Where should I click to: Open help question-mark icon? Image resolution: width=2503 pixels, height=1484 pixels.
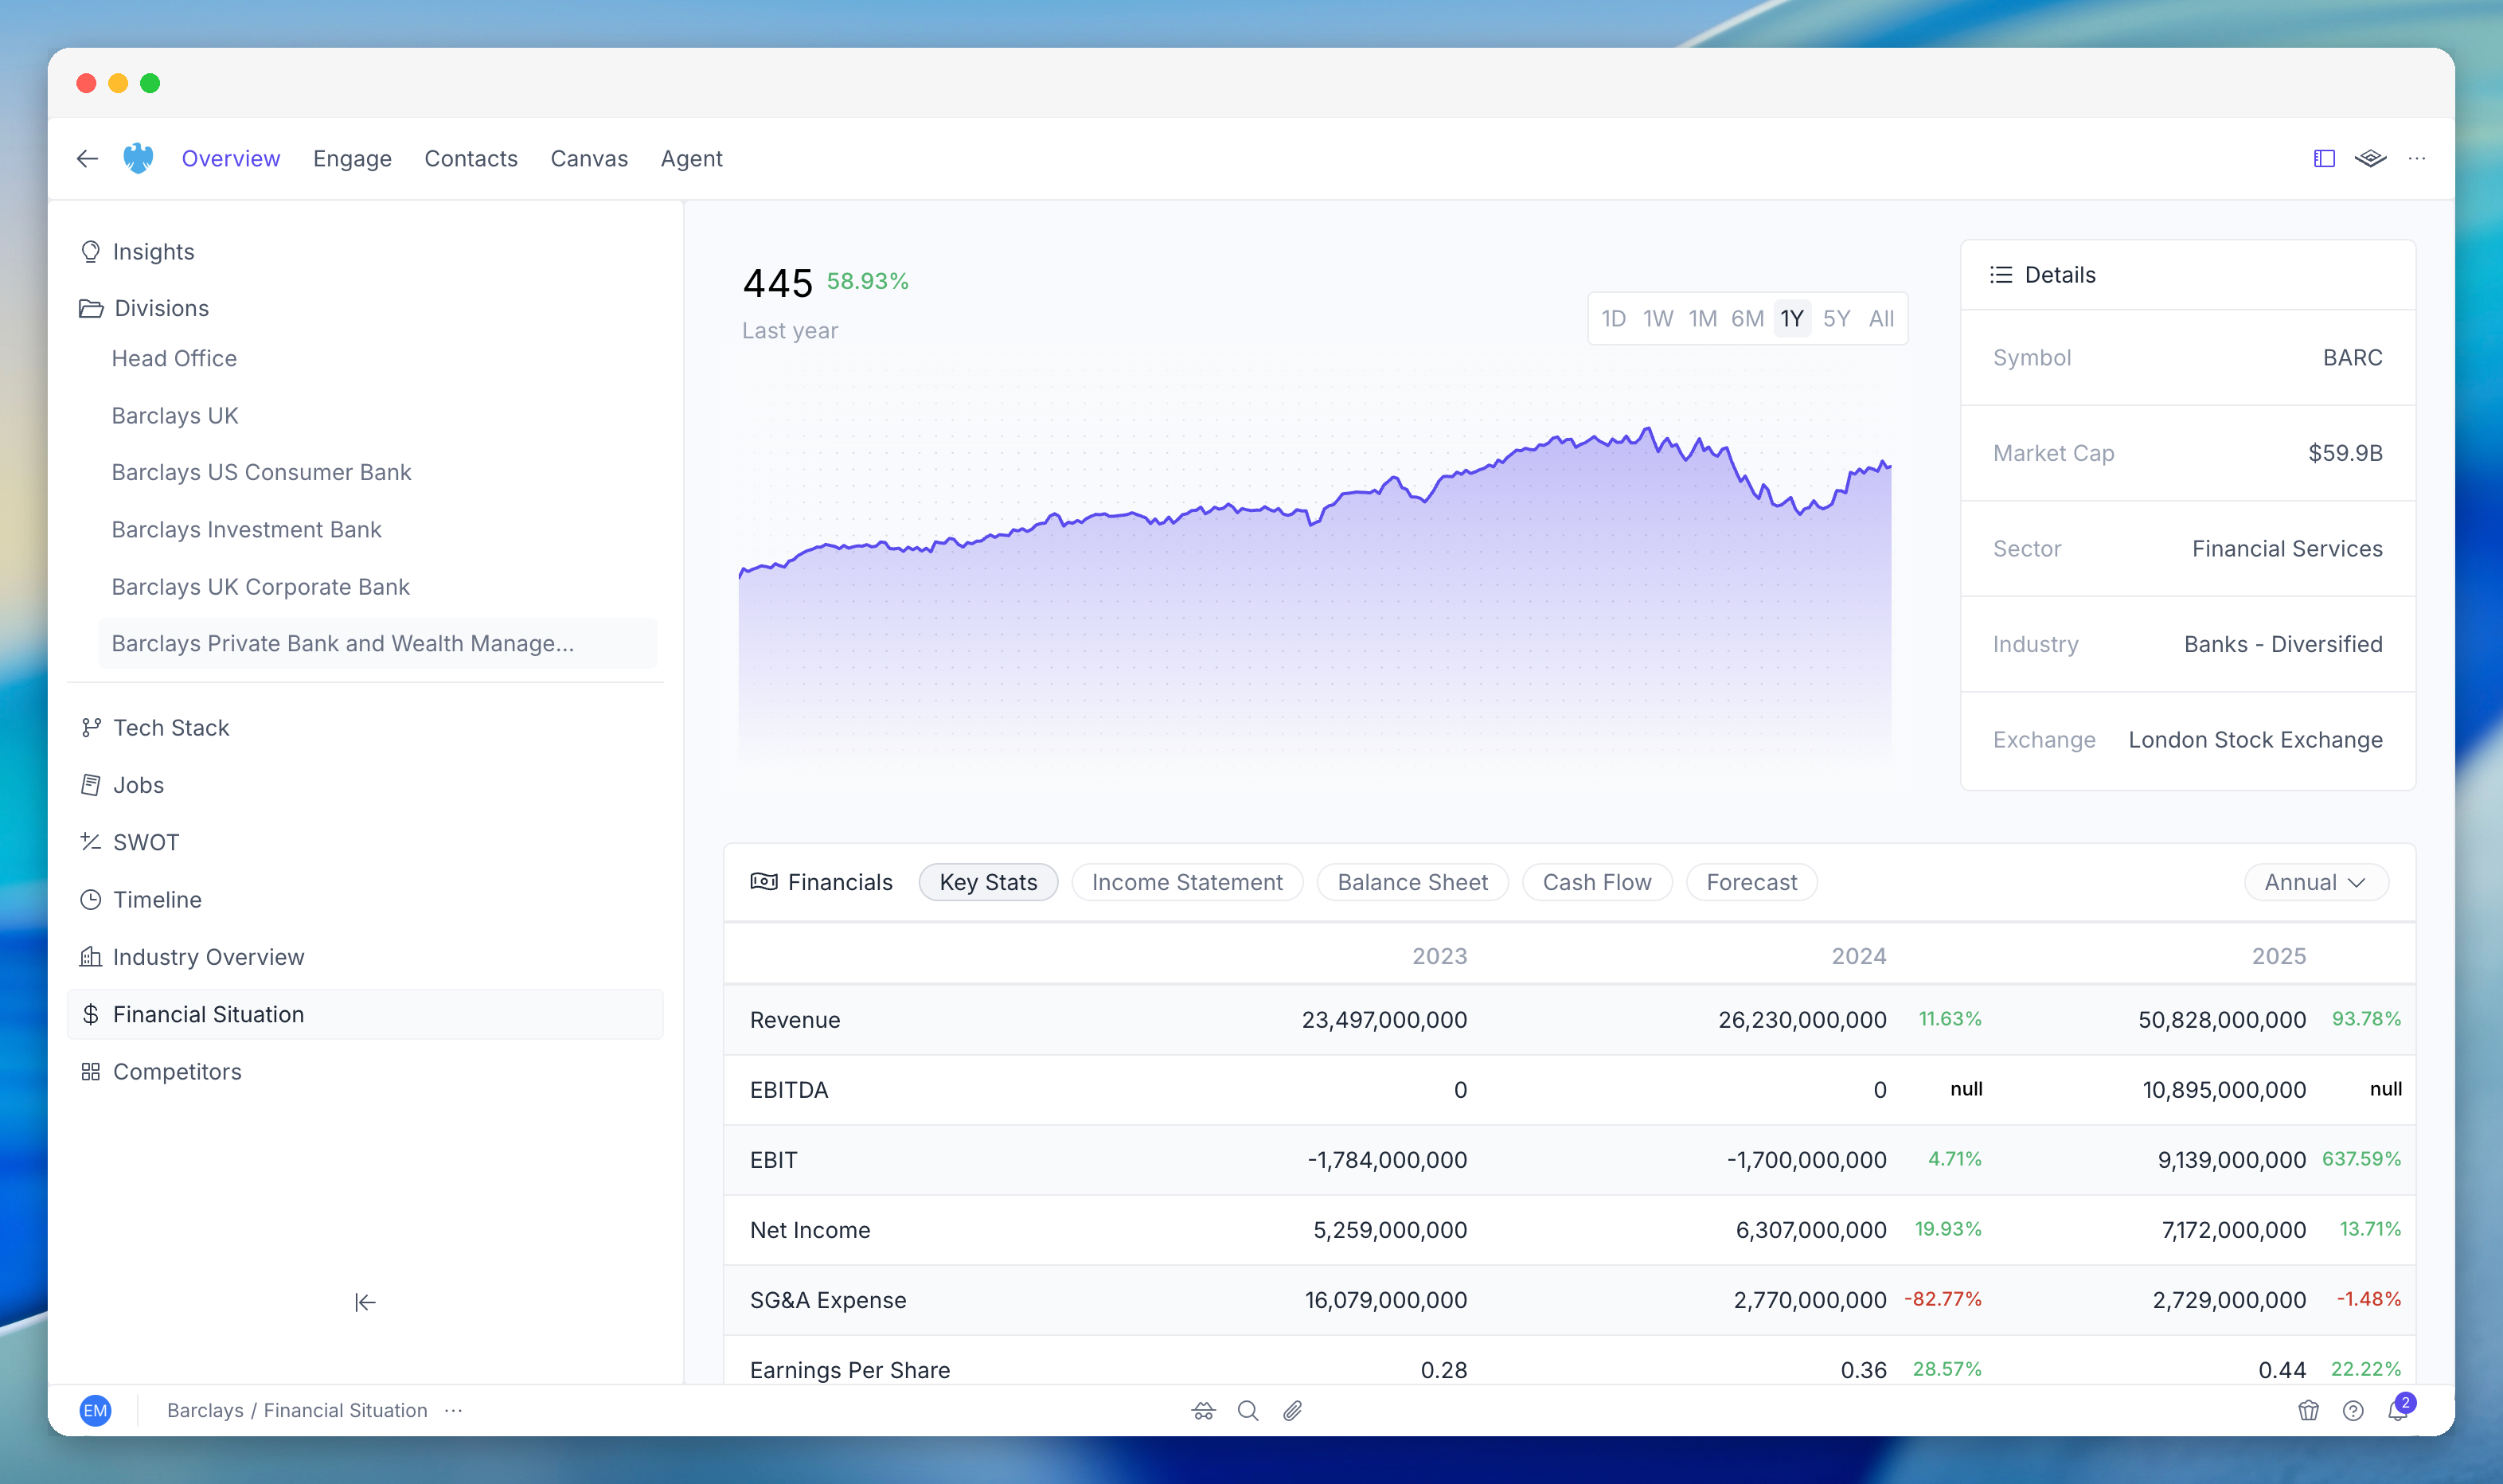[x=2353, y=1411]
